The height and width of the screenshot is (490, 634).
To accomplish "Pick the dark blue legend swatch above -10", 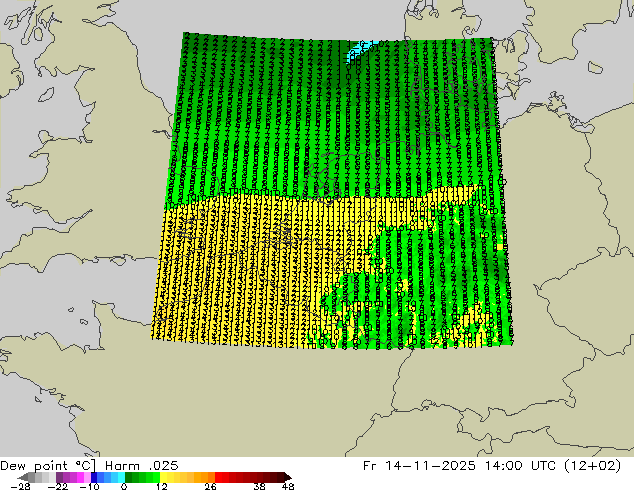I will [94, 477].
